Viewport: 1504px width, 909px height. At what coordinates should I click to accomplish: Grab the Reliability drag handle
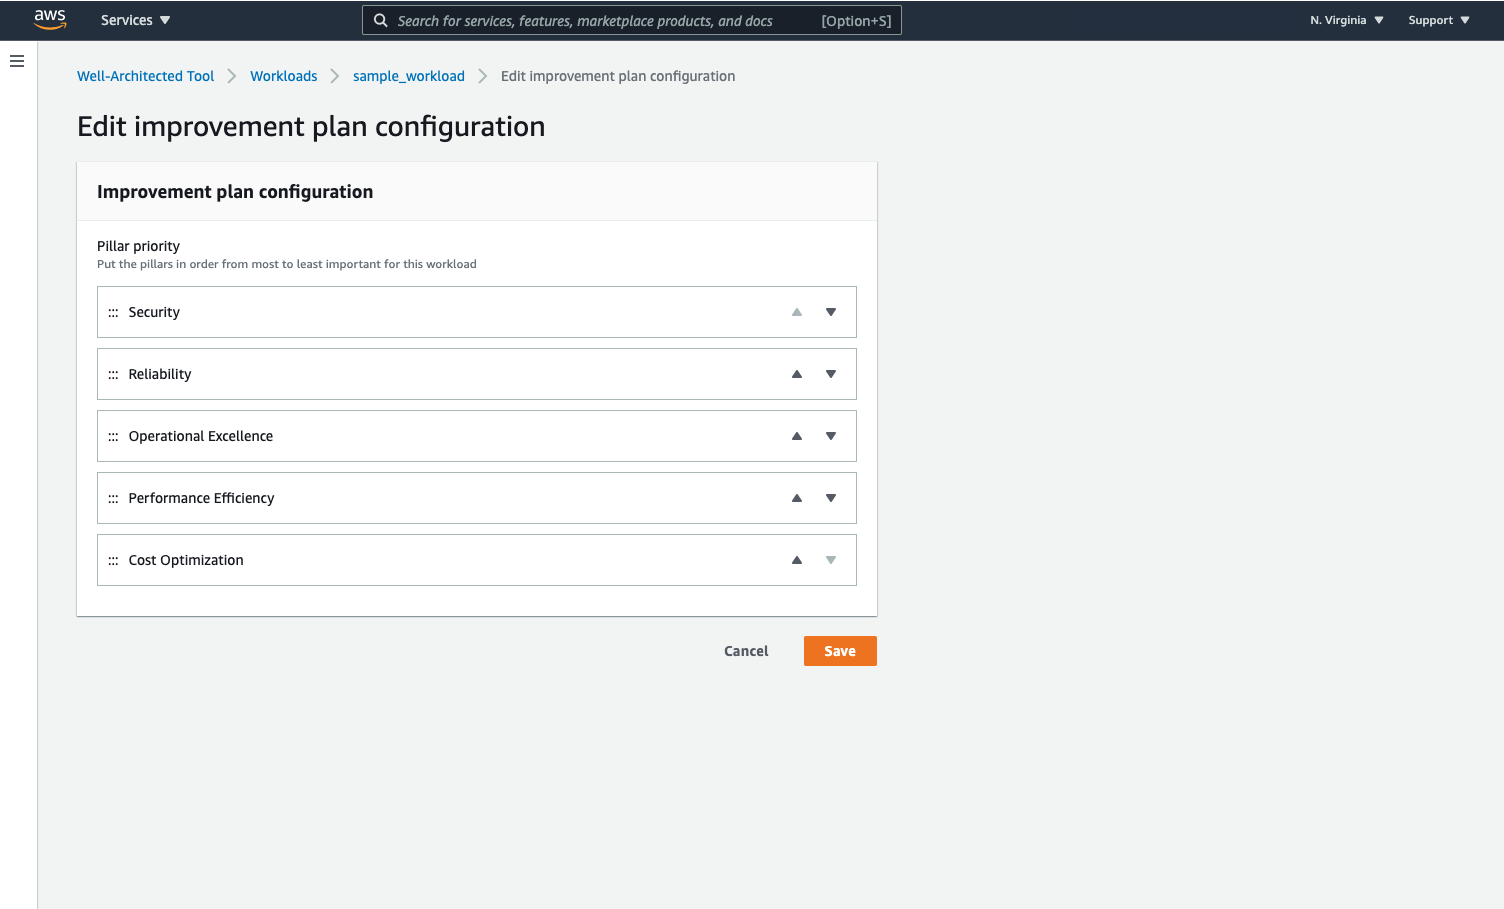(x=113, y=375)
